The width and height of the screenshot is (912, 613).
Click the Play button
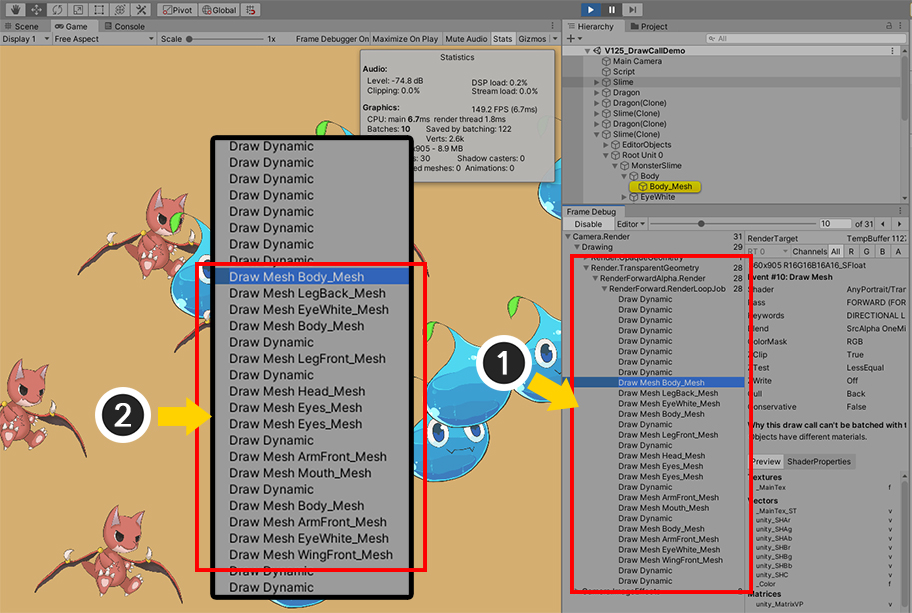click(590, 9)
